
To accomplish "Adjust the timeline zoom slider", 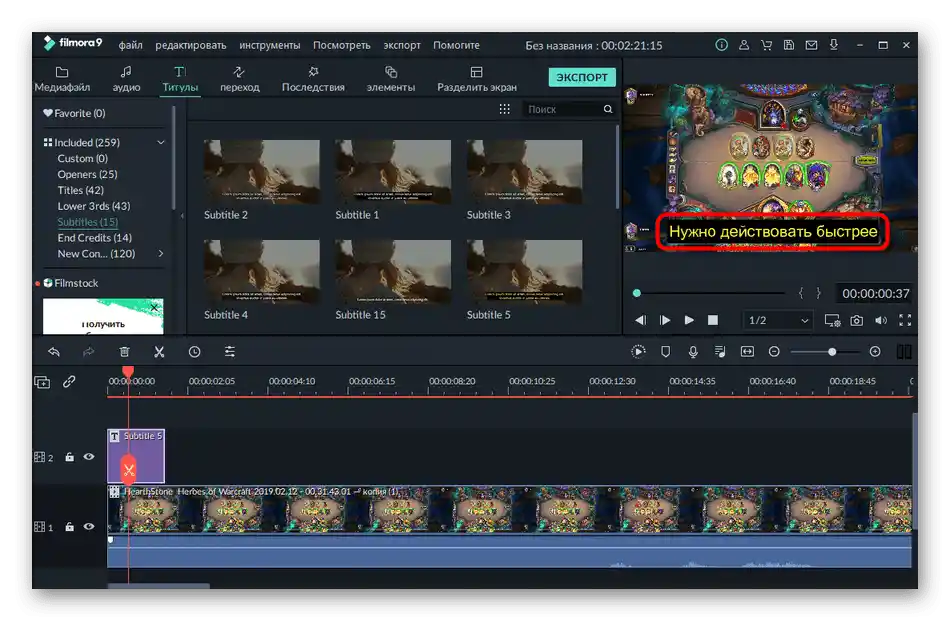I will (831, 352).
